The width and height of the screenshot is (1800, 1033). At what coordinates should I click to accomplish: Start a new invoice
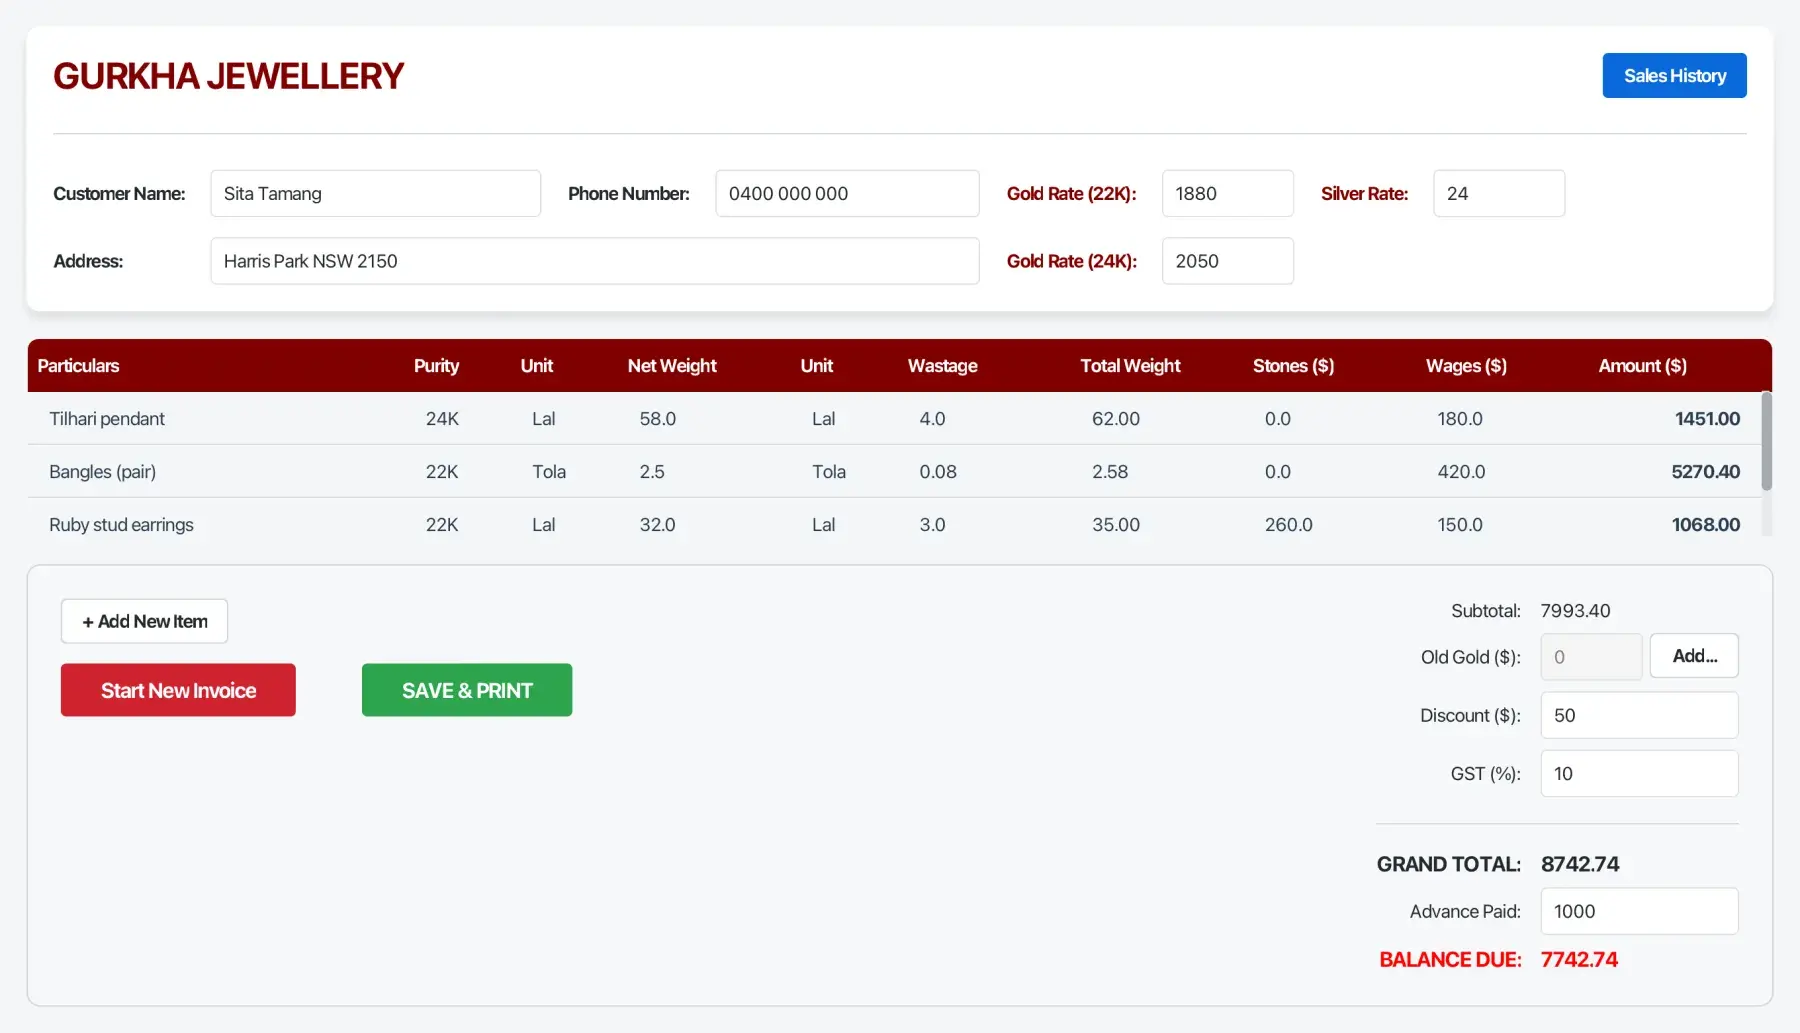[x=178, y=690]
